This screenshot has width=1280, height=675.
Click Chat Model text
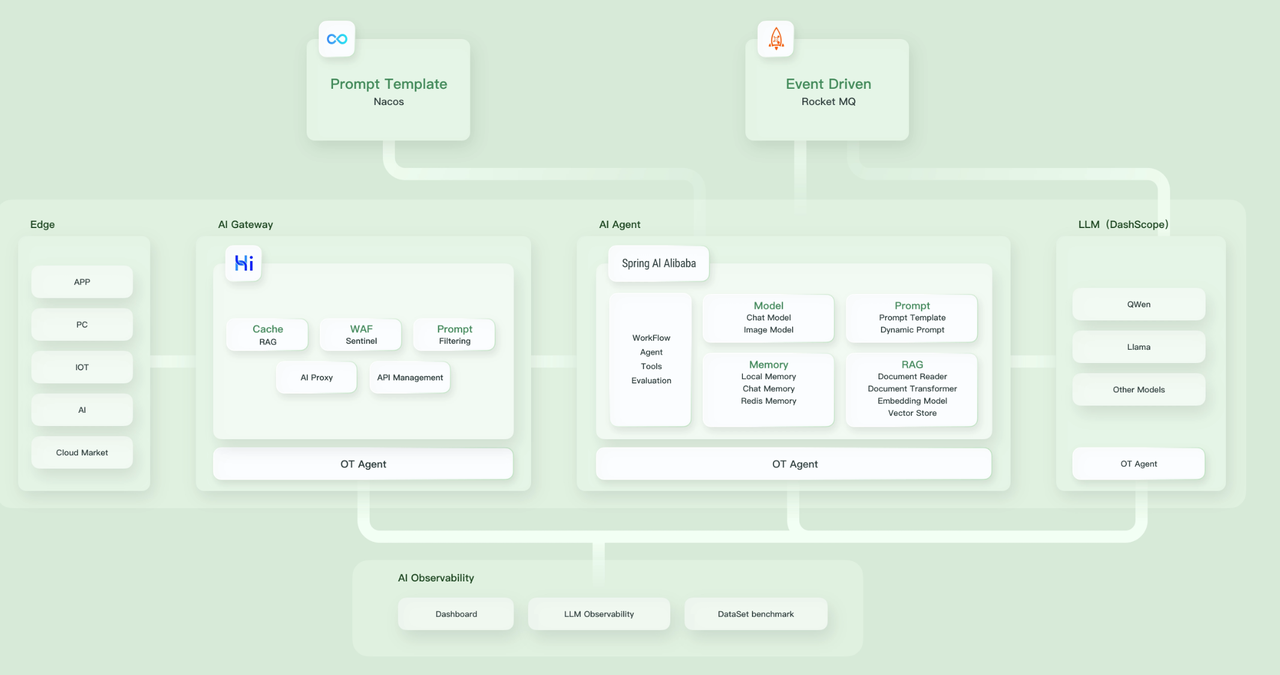768,318
